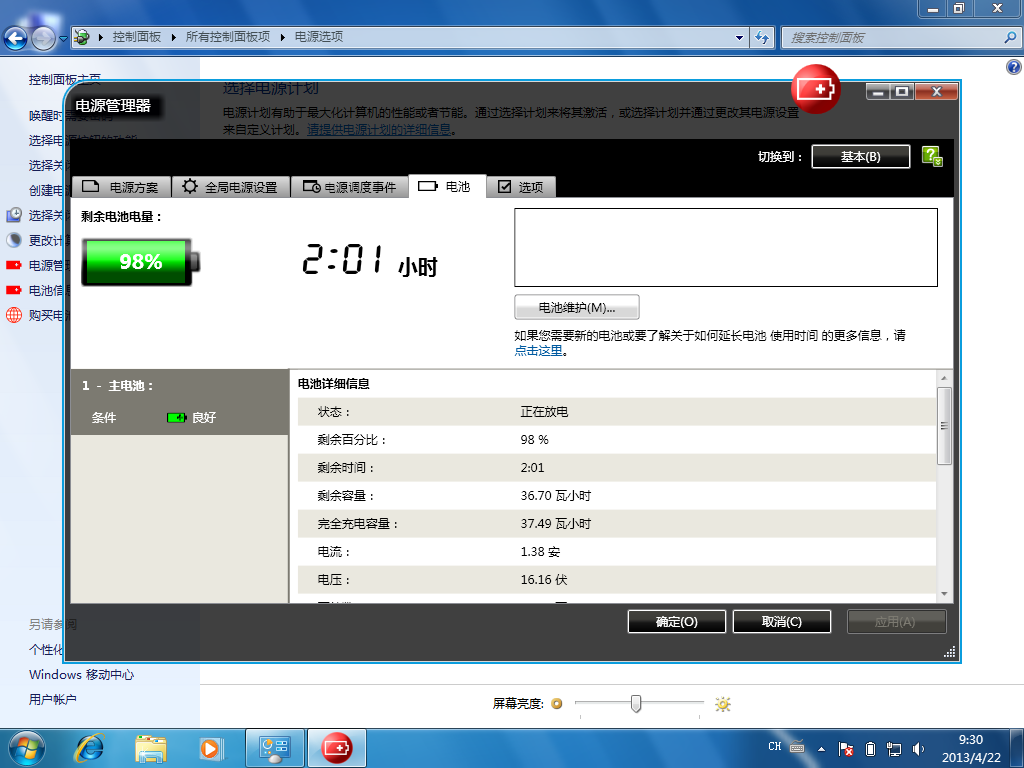1024x768 pixels.
Task: Expand breadcrumb arrow after 控制面板
Action: point(173,37)
